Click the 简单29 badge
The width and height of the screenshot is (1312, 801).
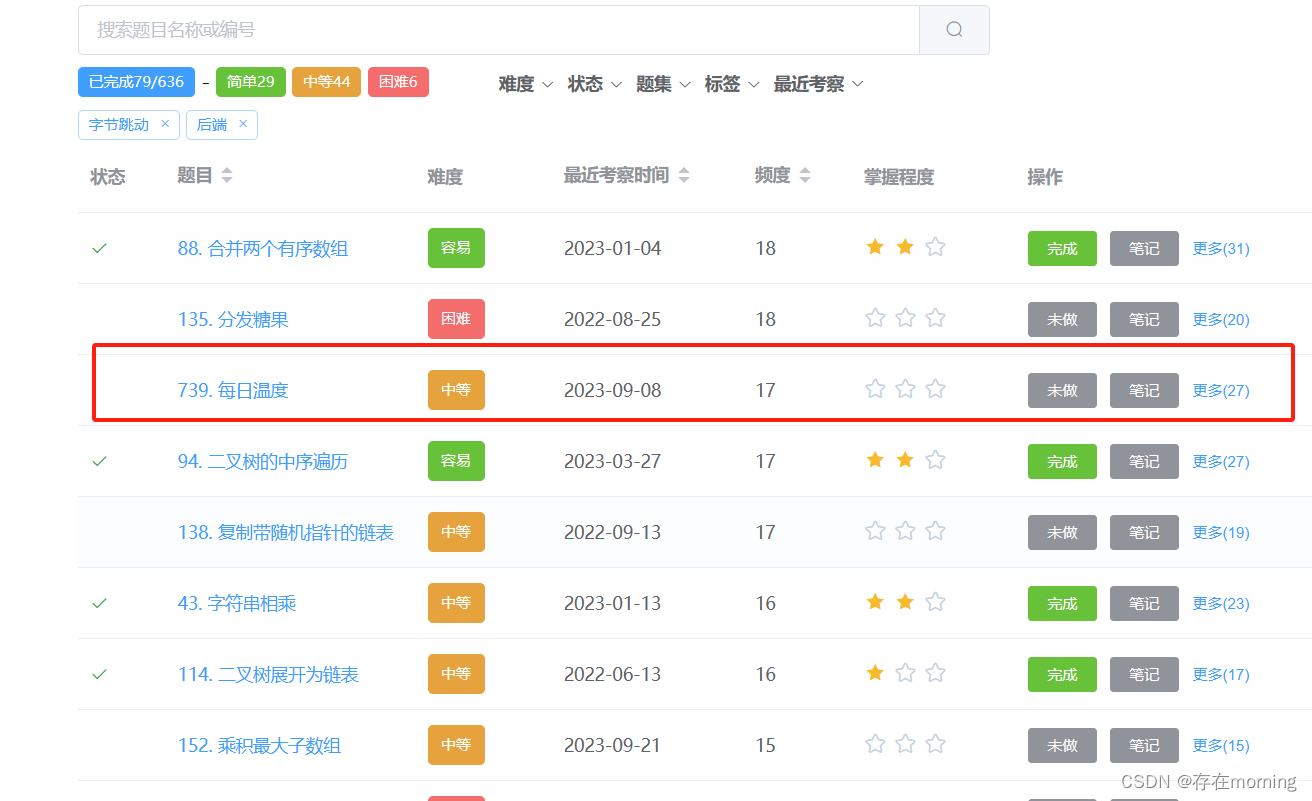251,82
